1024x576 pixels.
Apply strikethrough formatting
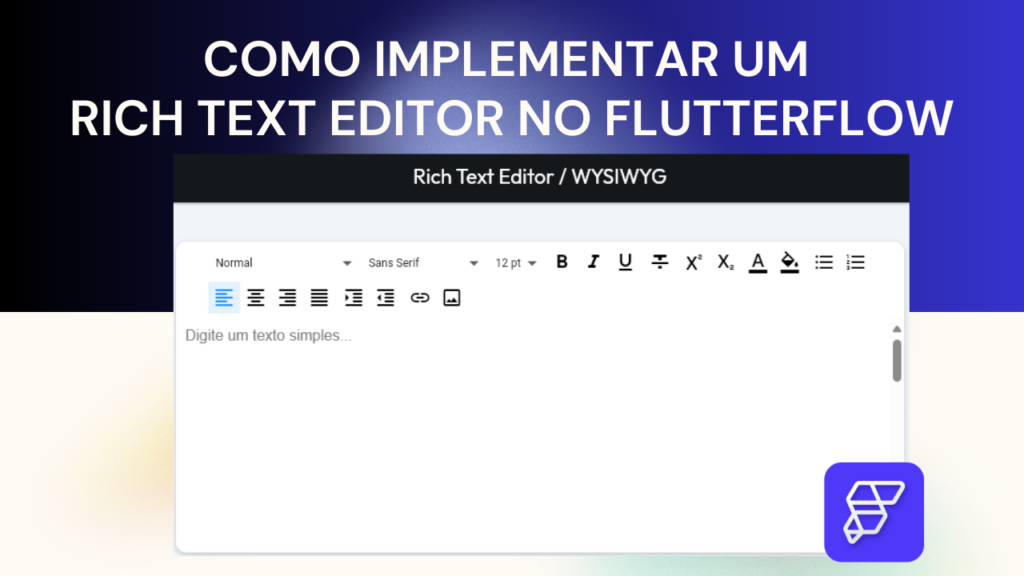659,262
